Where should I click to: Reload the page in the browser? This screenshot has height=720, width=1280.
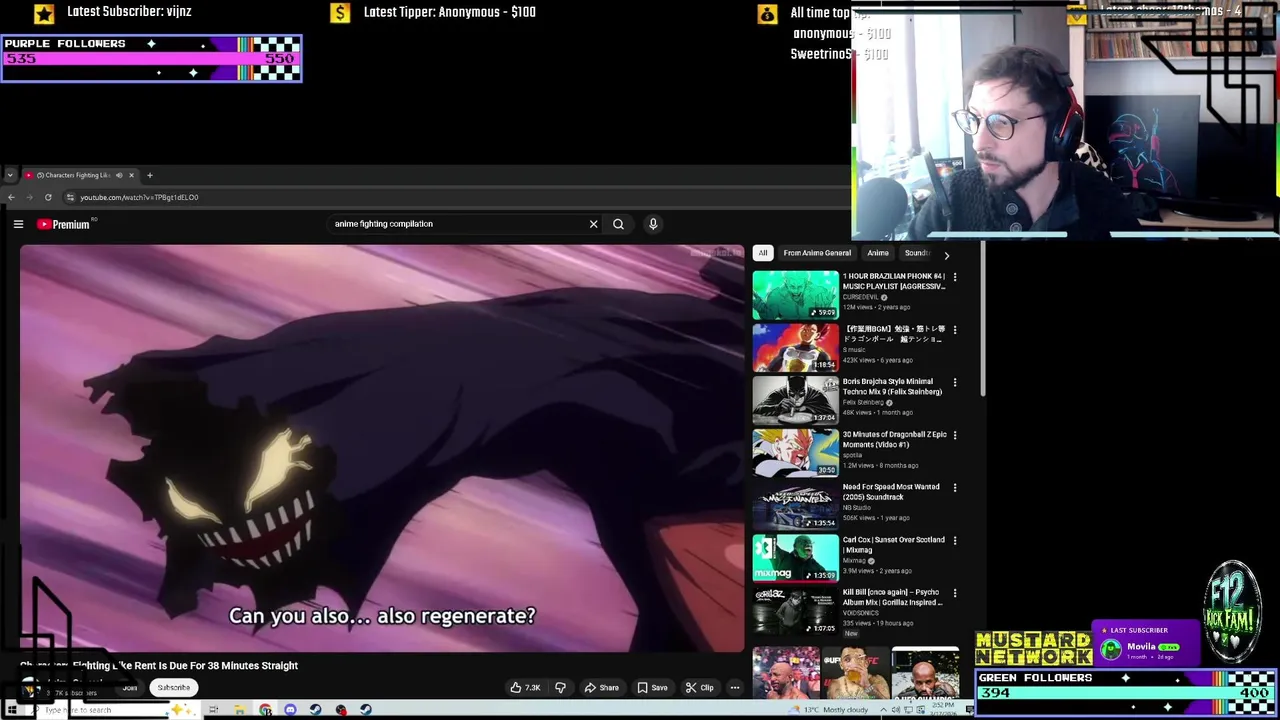tap(48, 197)
